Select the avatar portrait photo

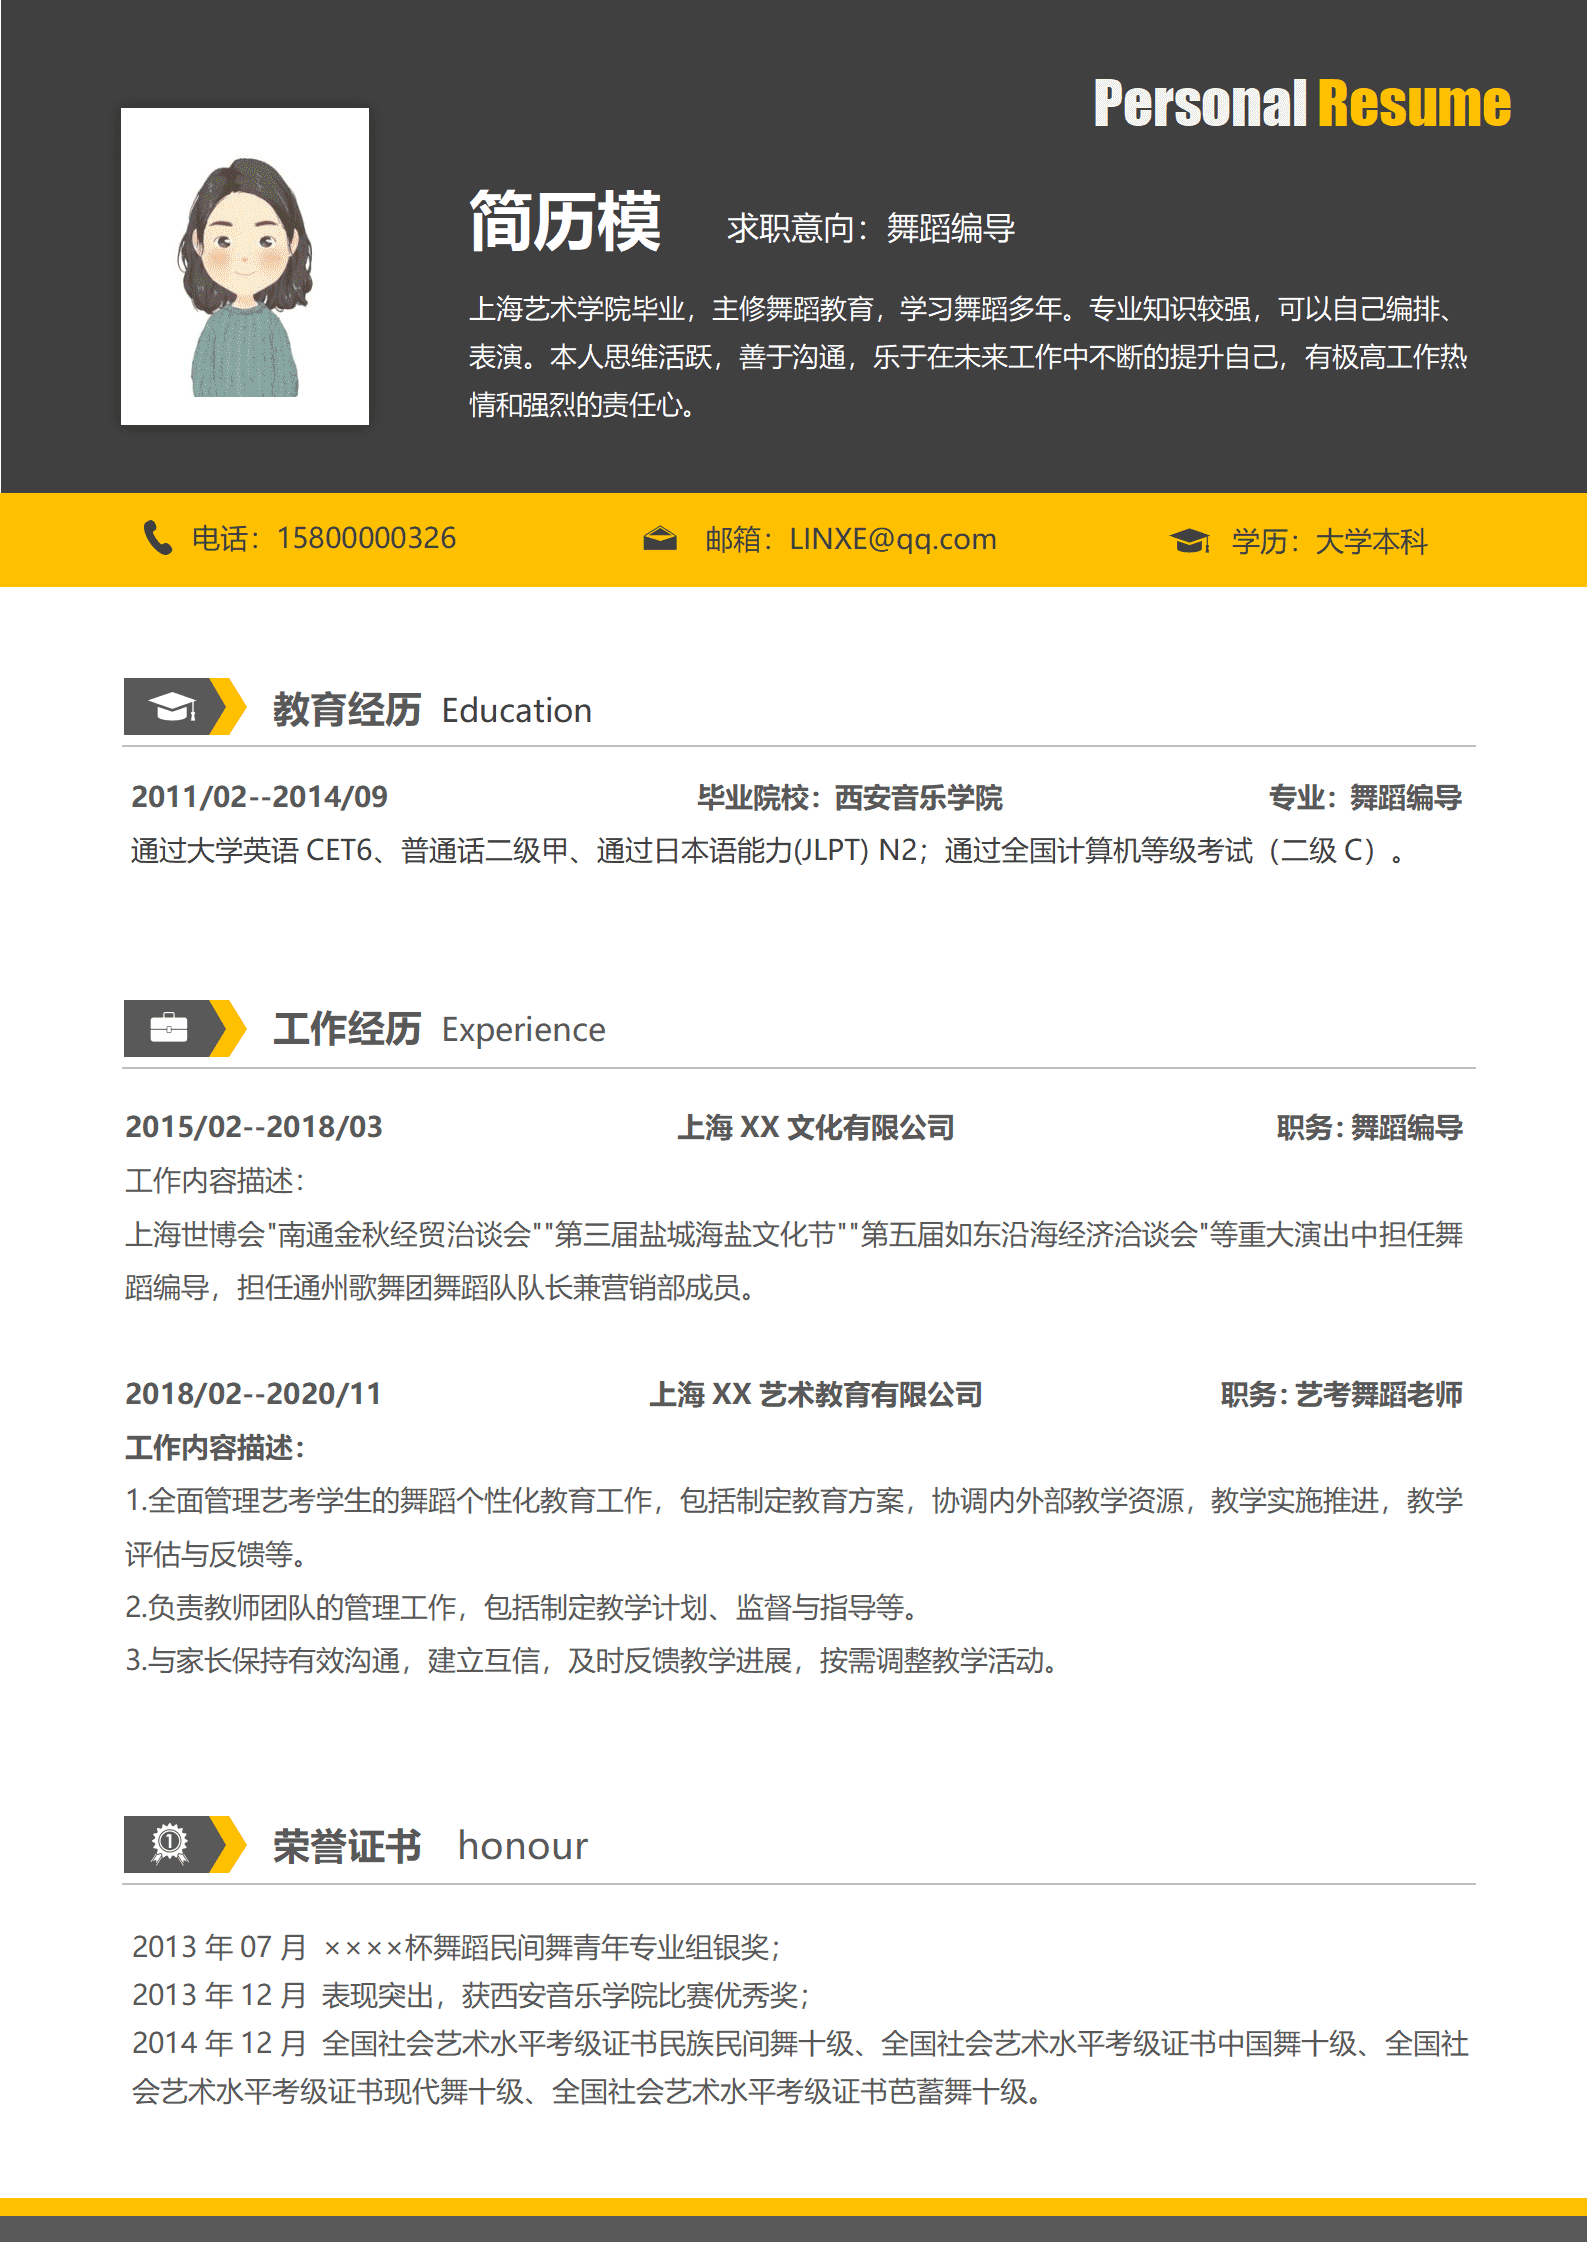click(x=245, y=266)
